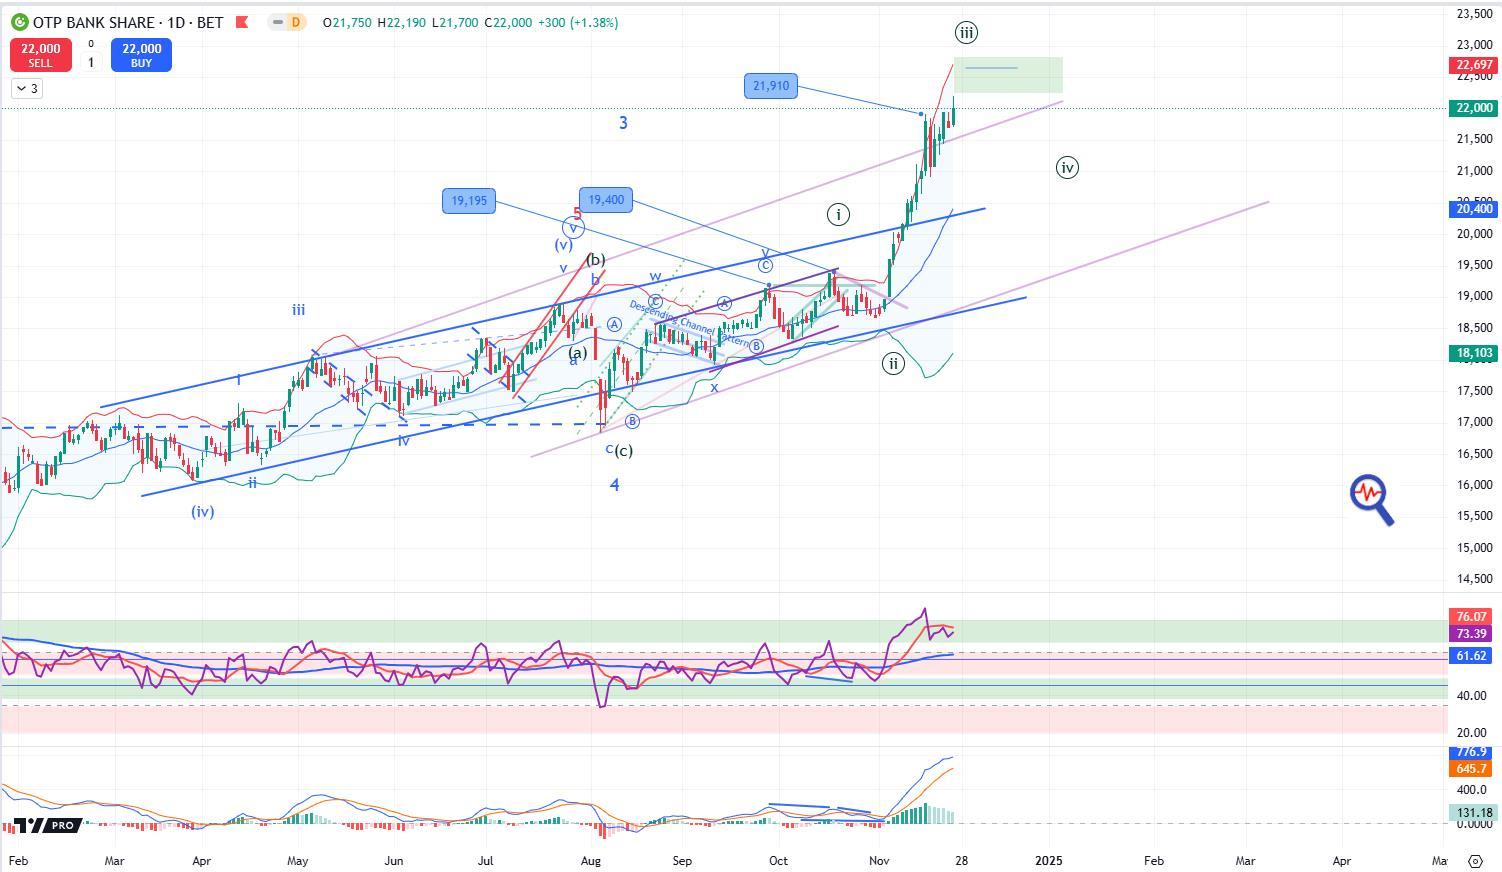1502x872 pixels.
Task: Select the green target zone rectangle
Action: pyautogui.click(x=1008, y=75)
